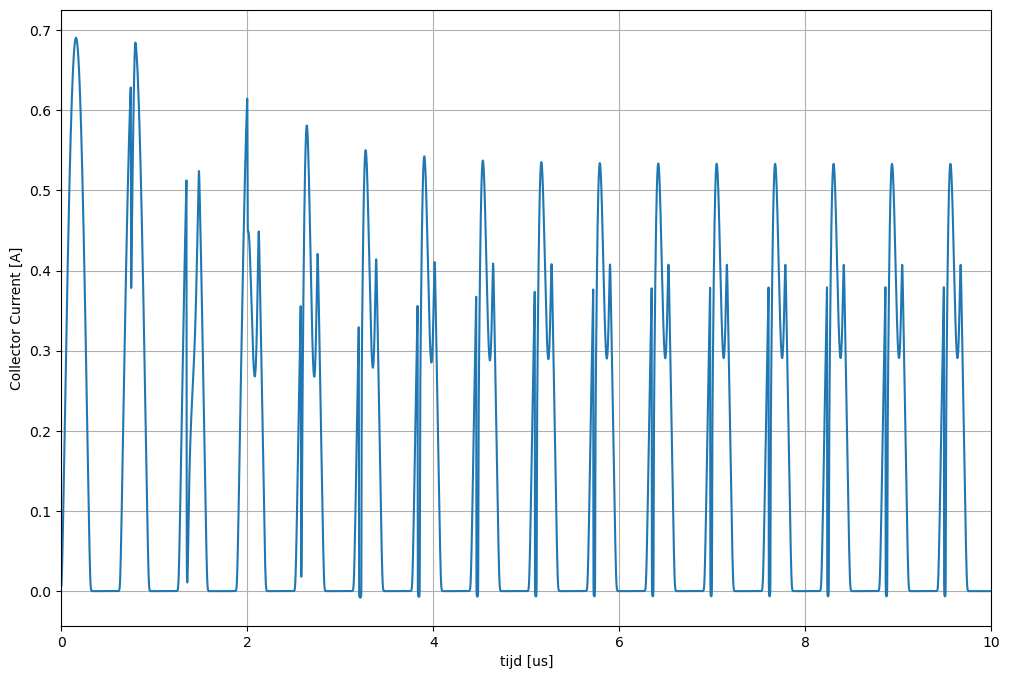Click the "Collector Current [A]" y-axis label
The image size is (1010, 679).
point(15,317)
